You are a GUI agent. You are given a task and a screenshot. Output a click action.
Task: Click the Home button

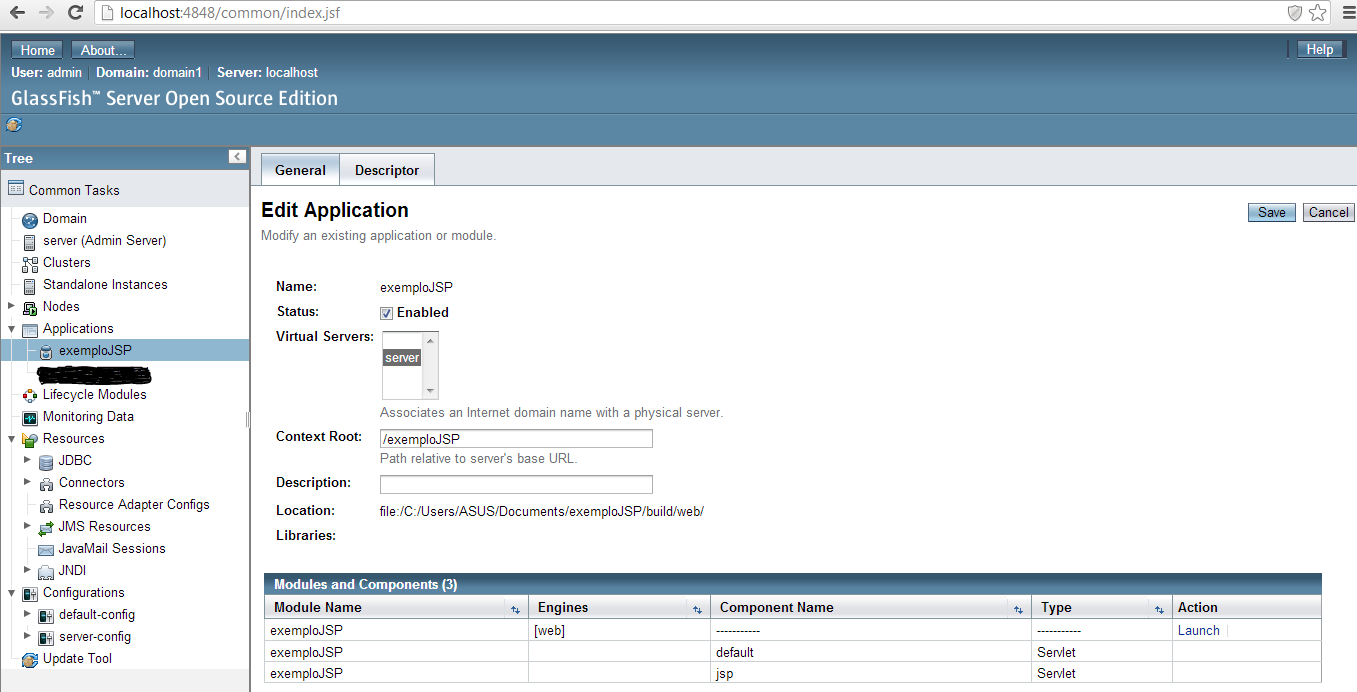coord(38,50)
